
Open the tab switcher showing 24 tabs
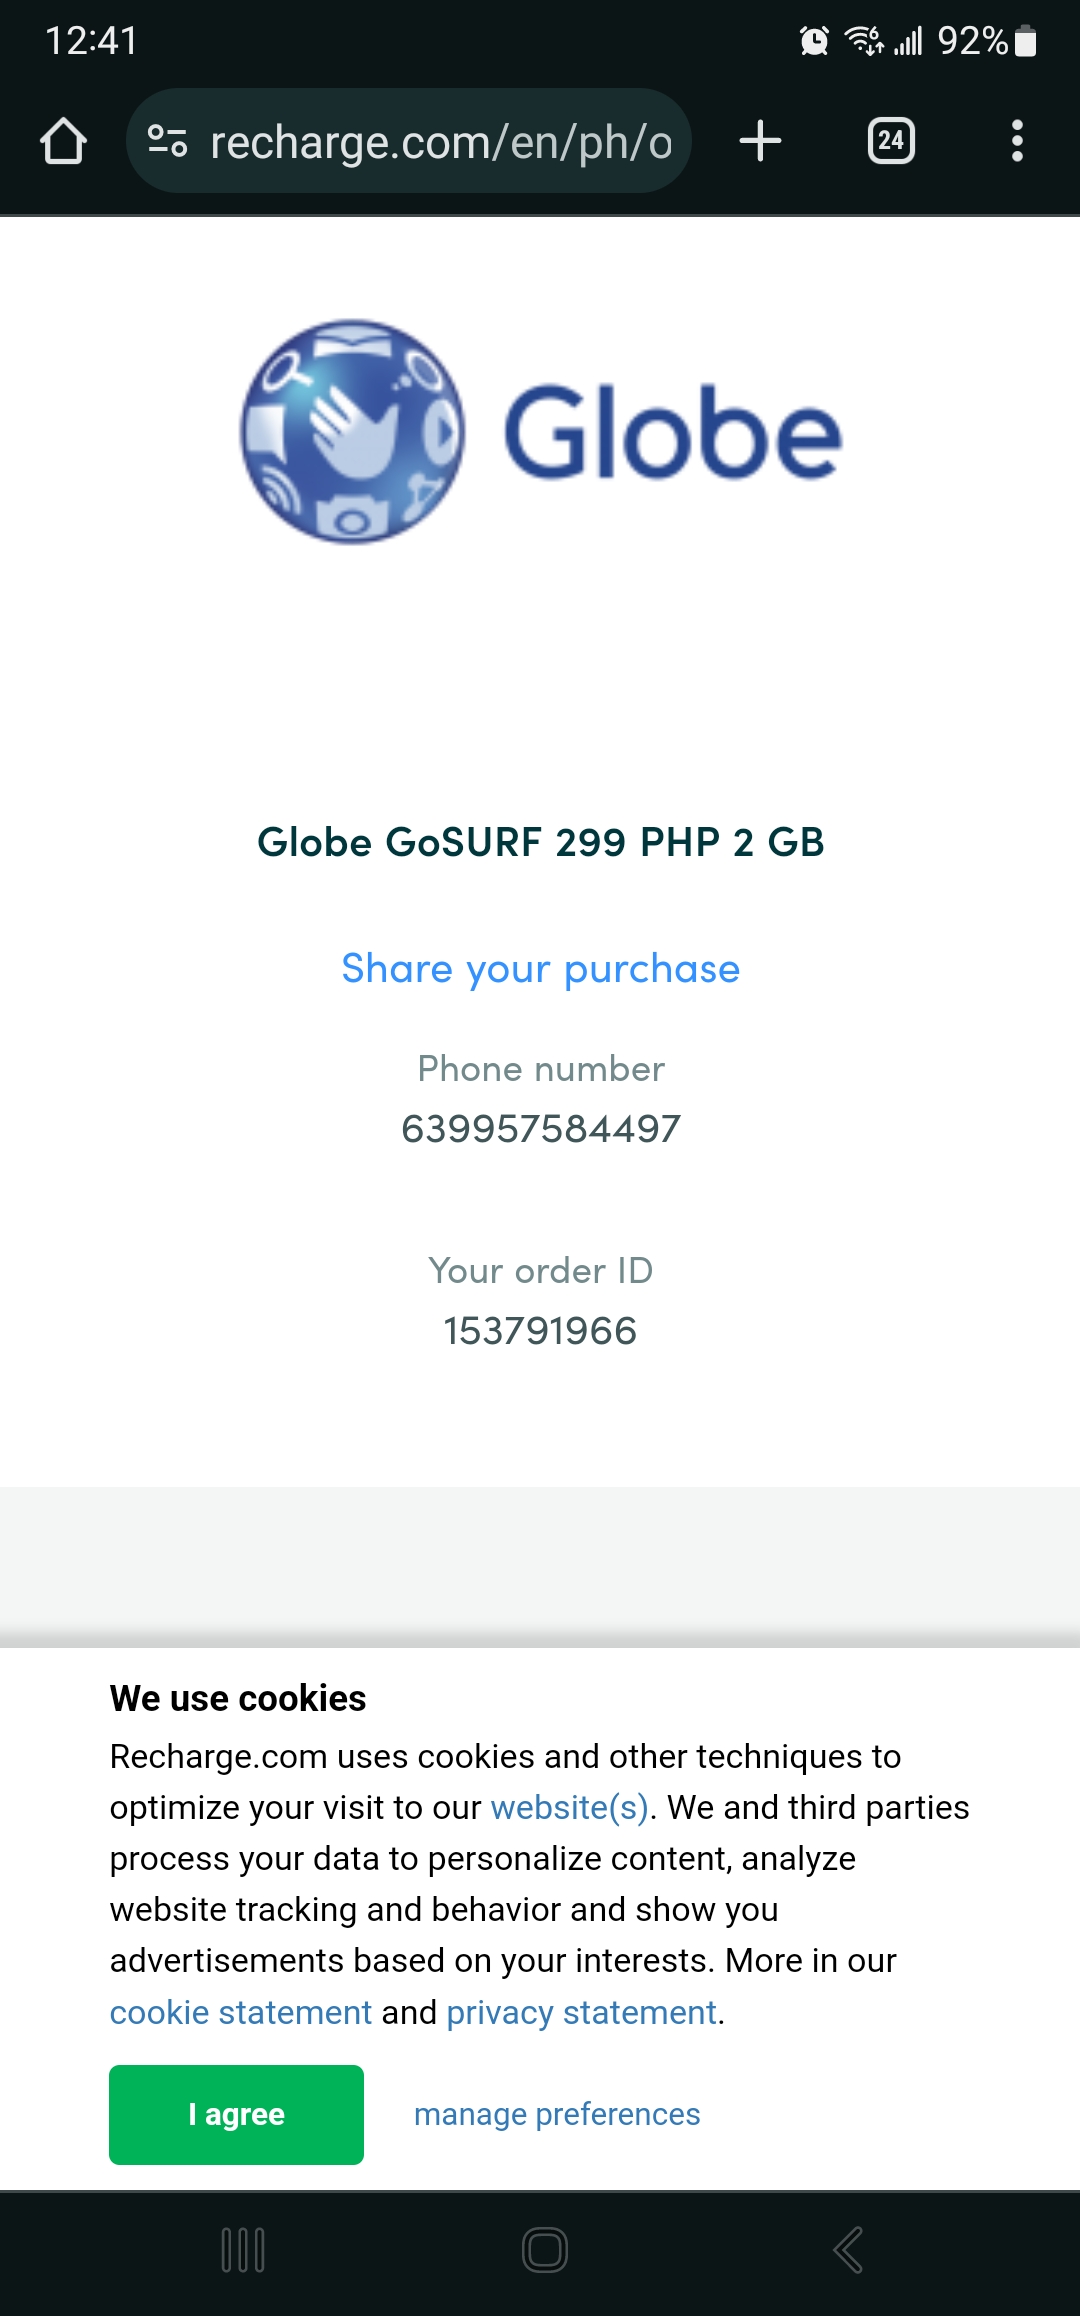(891, 141)
